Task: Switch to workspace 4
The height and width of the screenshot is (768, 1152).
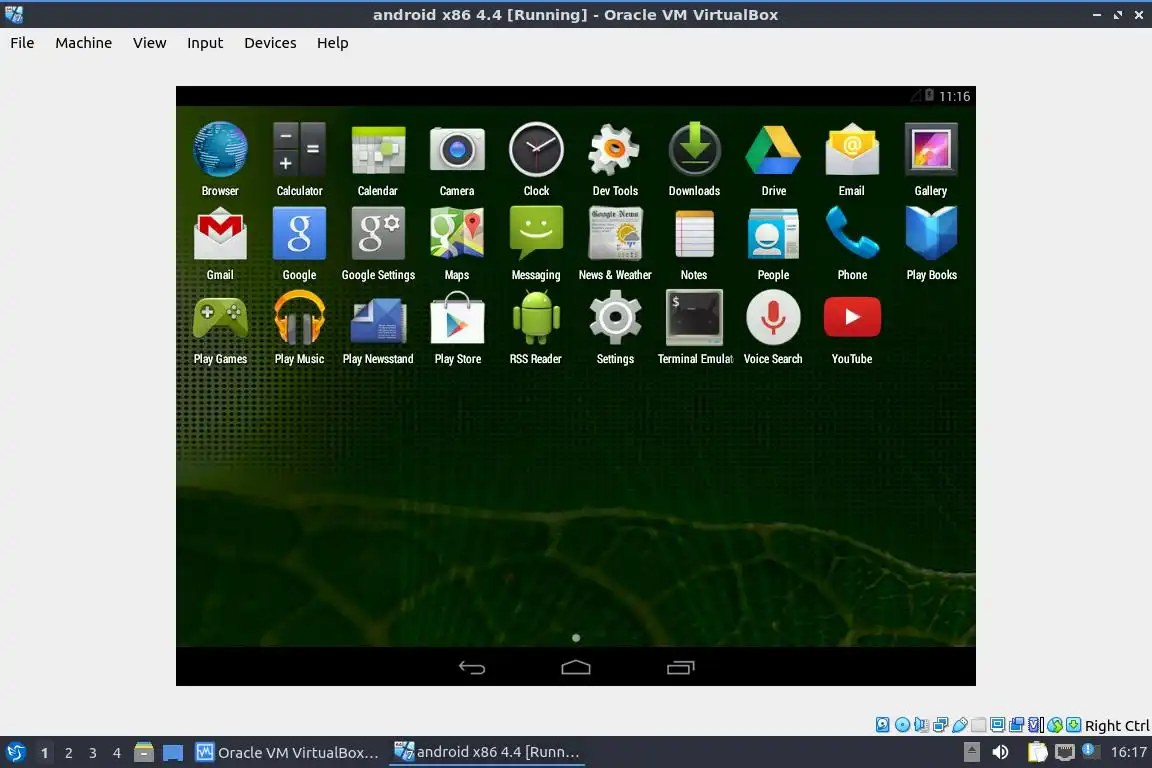Action: tap(117, 753)
